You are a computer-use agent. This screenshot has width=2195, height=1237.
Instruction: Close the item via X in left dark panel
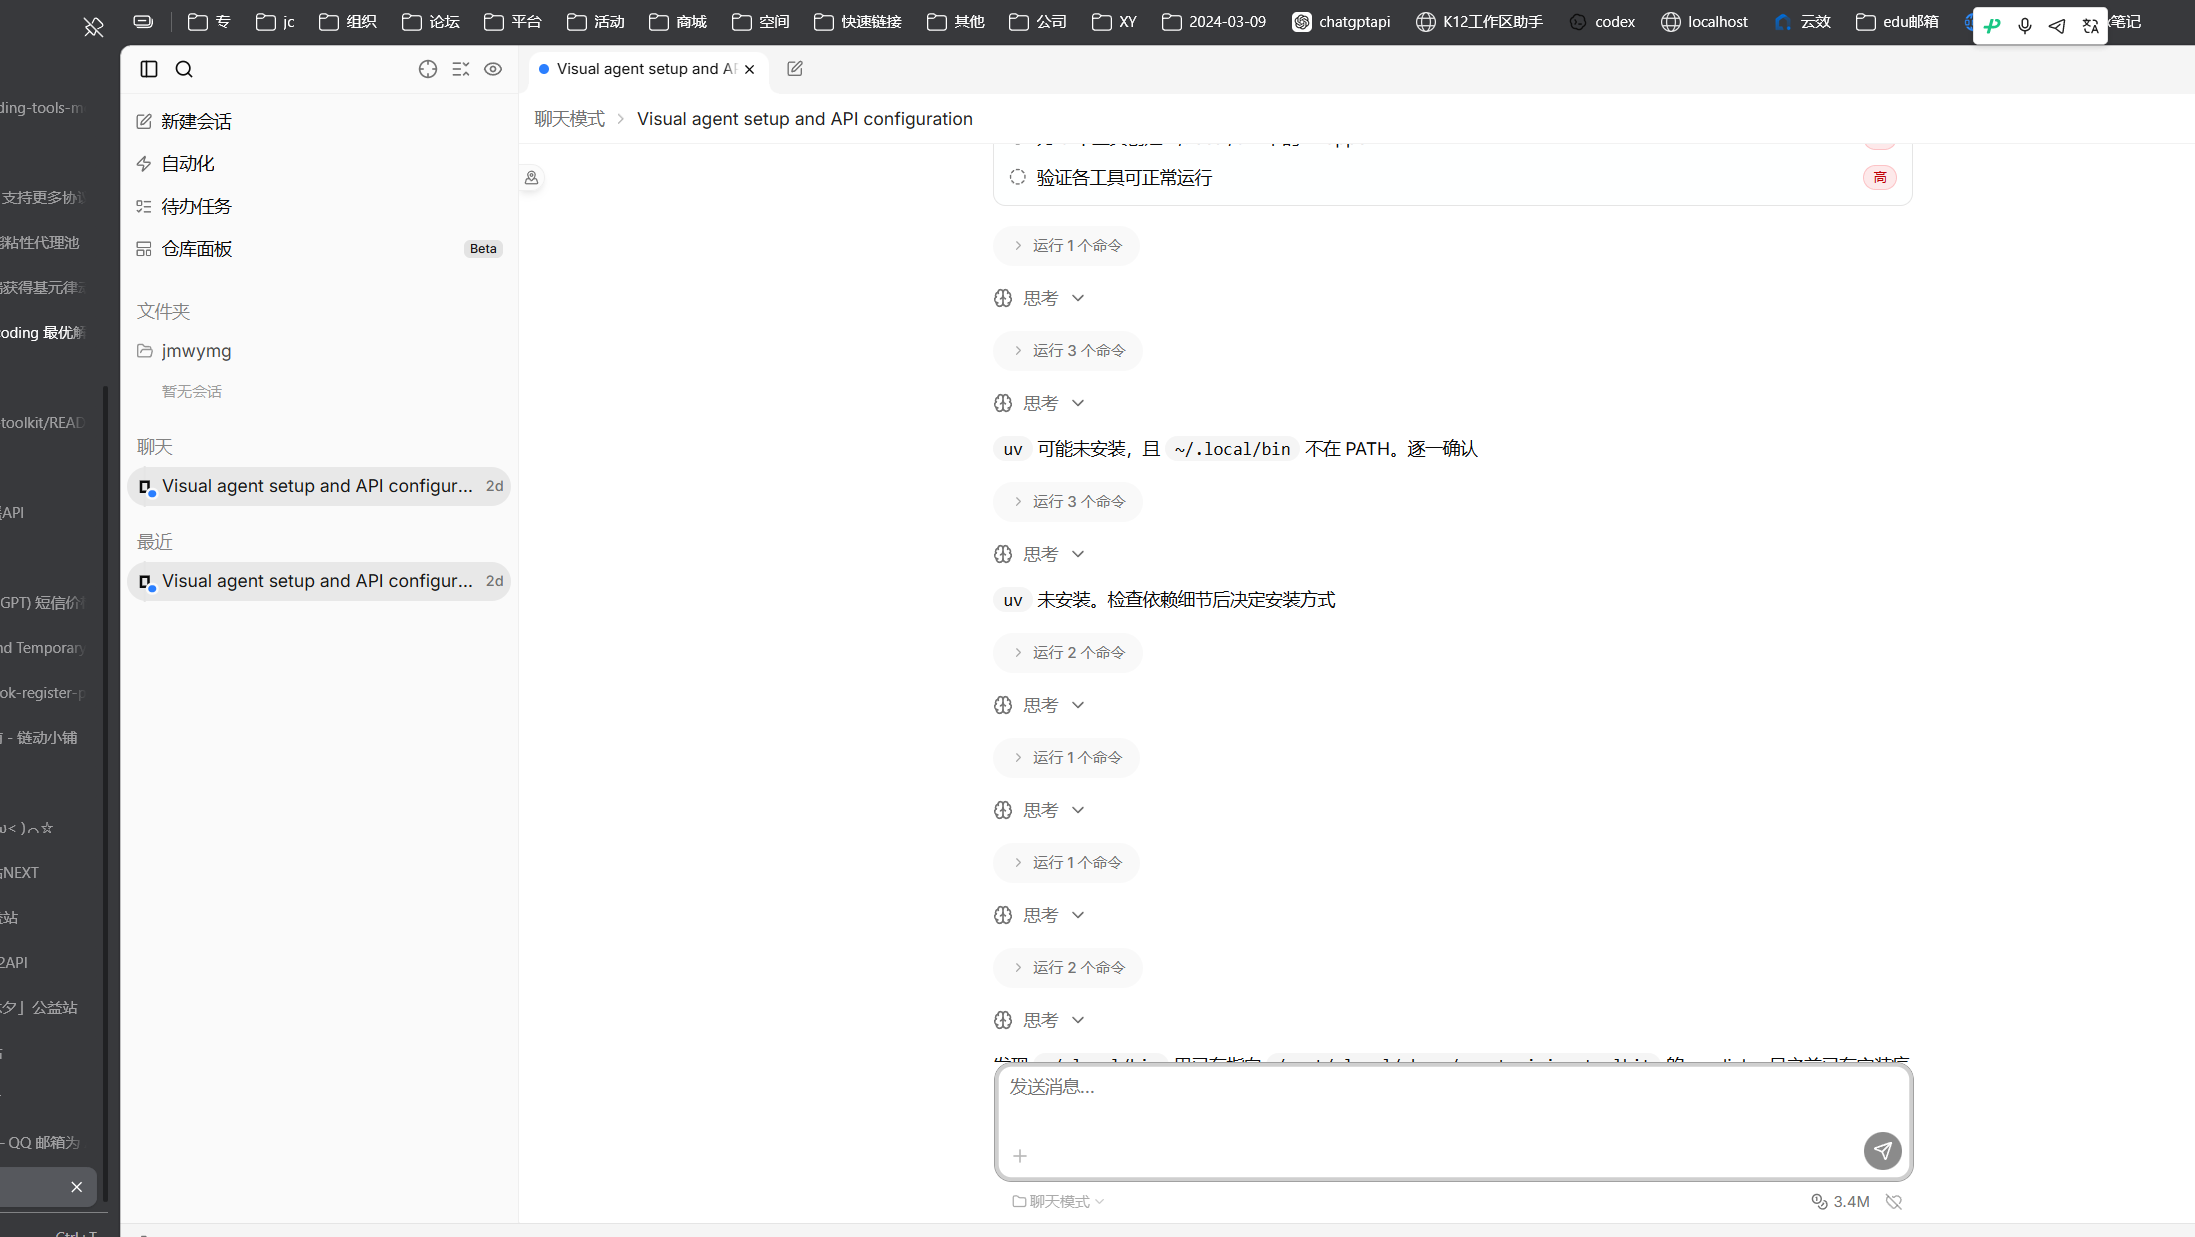77,1187
